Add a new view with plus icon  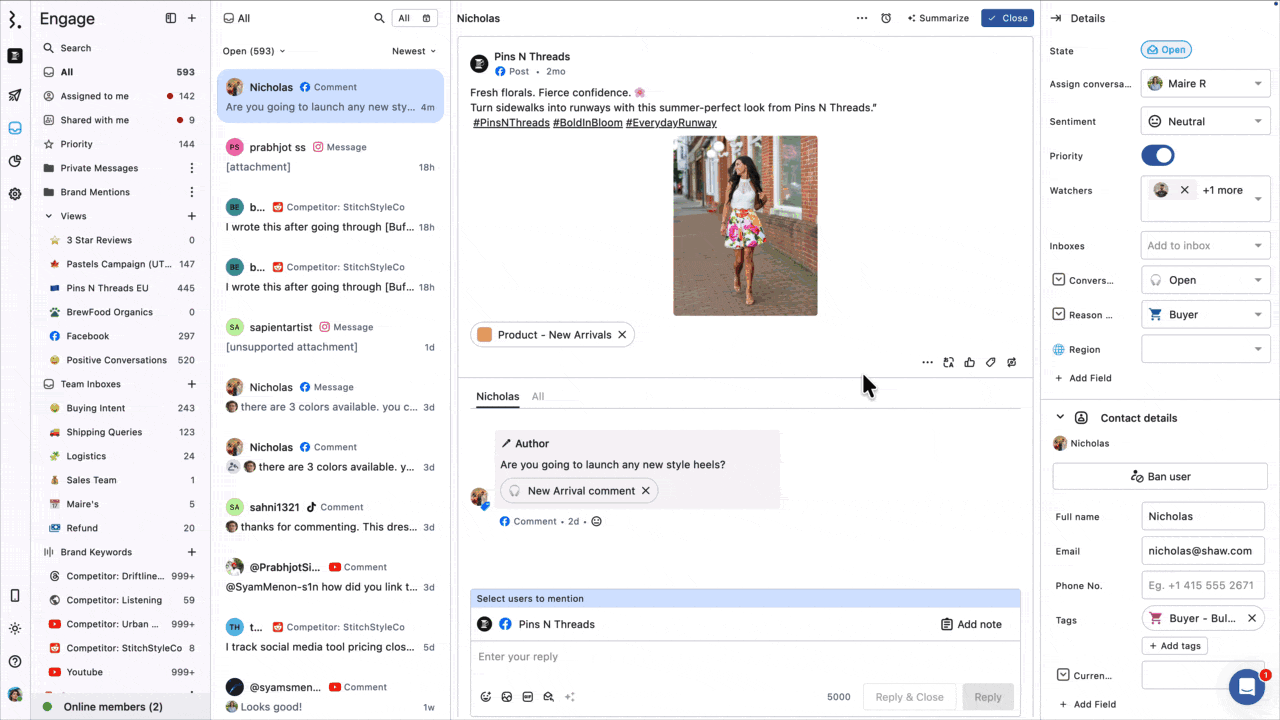192,216
